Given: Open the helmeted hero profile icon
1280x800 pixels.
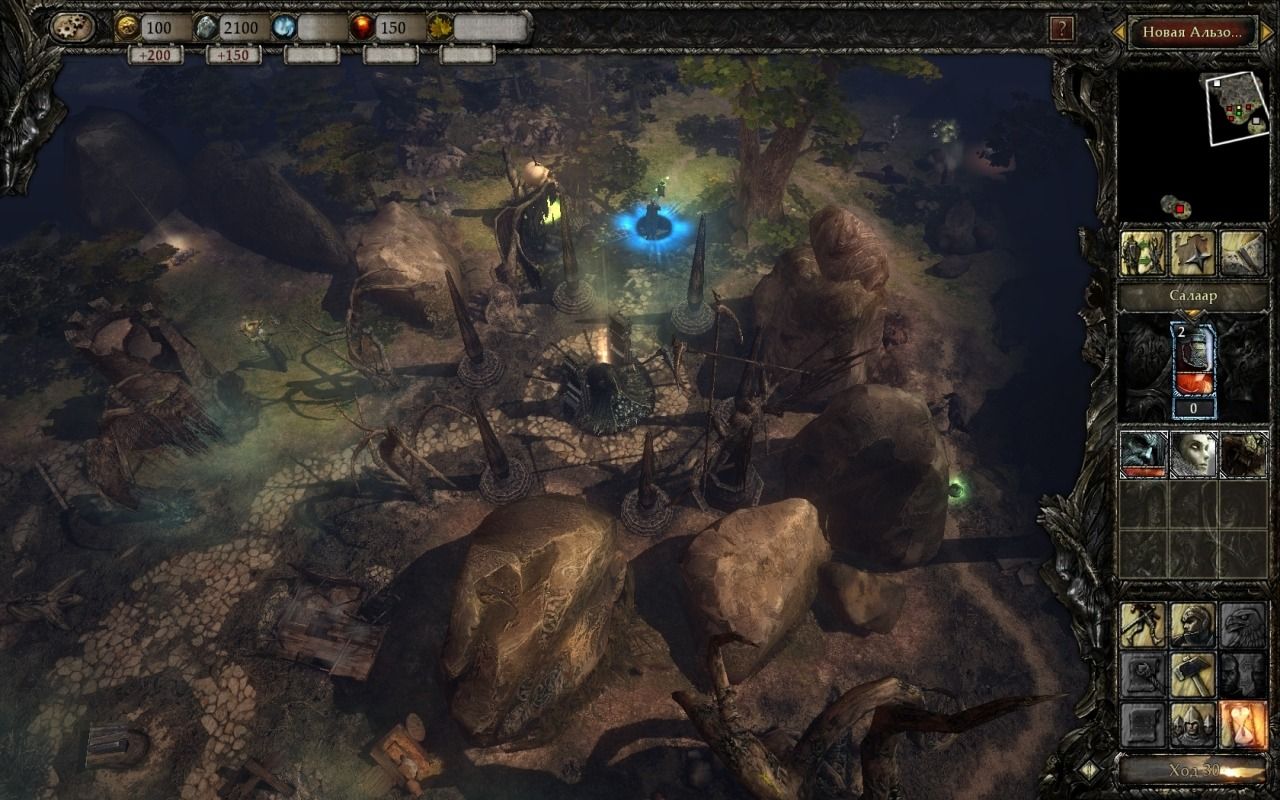Looking at the screenshot, I should (x=1192, y=625).
